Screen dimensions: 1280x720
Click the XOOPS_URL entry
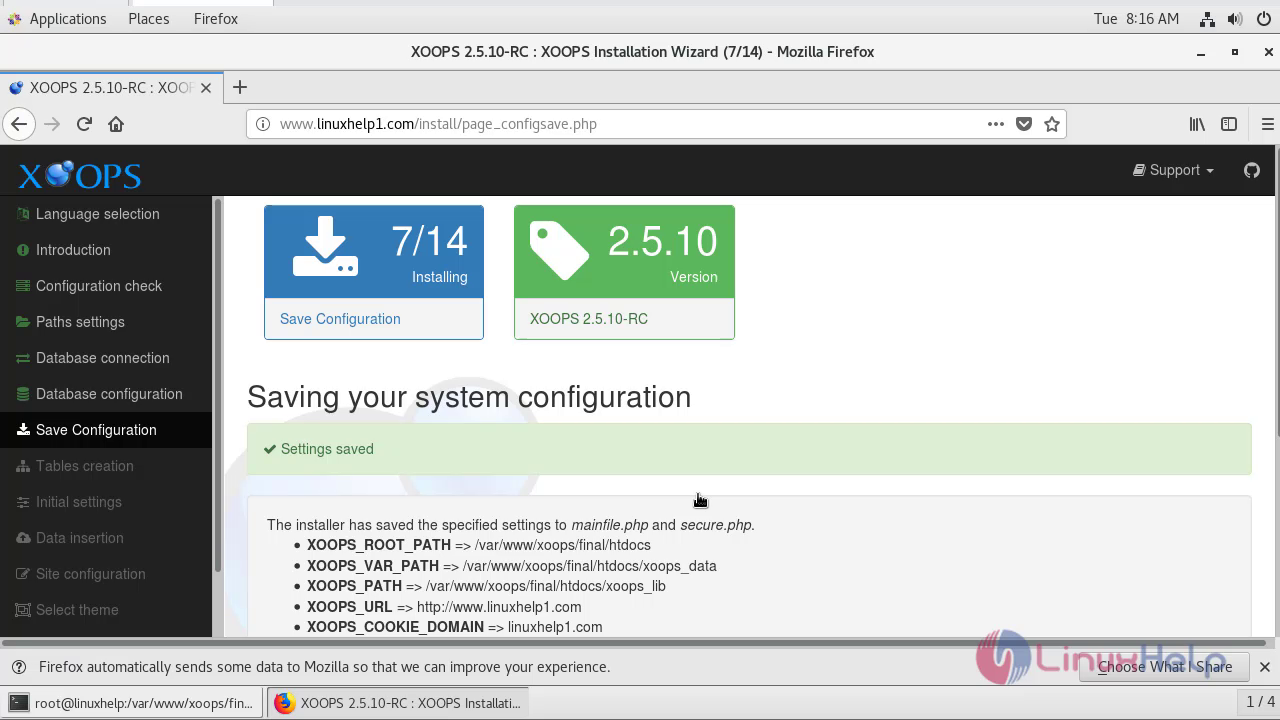(x=444, y=607)
